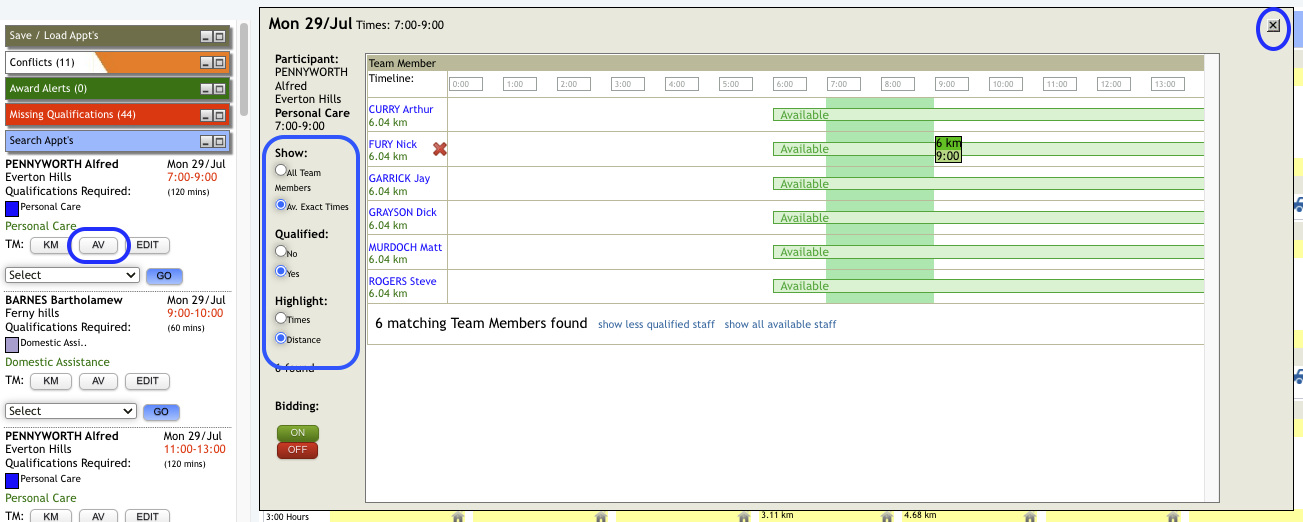Turn Bidding ON
The height and width of the screenshot is (522, 1303).
[x=298, y=433]
